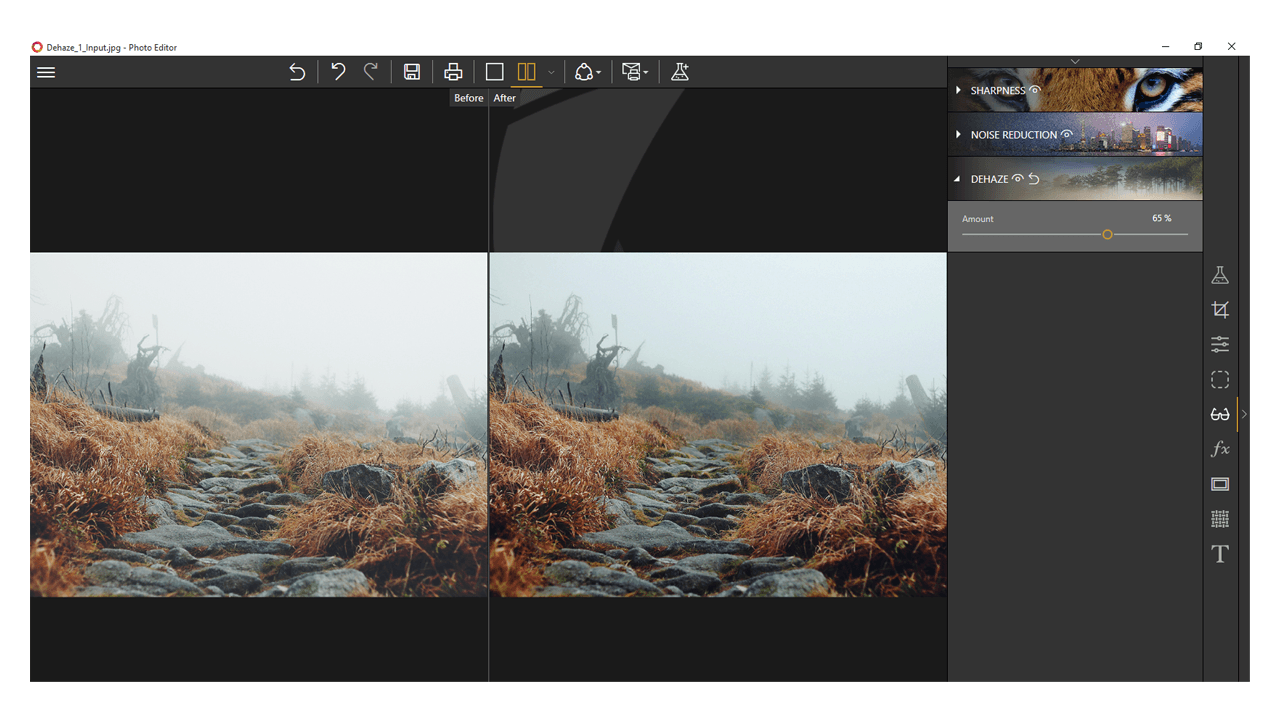Toggle Sharpness visibility with the eye icon
The image size is (1280, 720).
[1036, 90]
